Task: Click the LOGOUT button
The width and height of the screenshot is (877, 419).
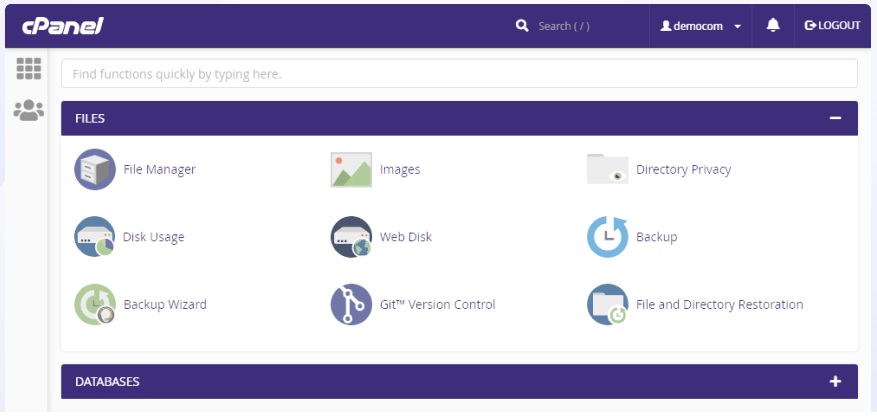Action: pos(832,25)
